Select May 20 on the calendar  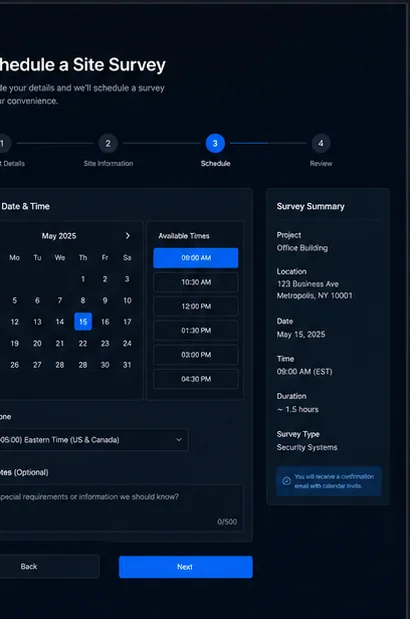[x=37, y=343]
